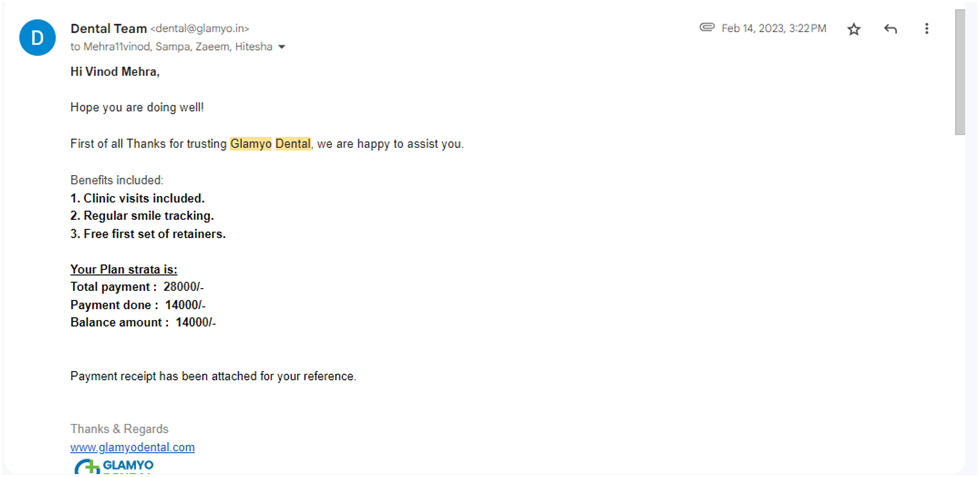Click the dental@glamyo.in email address
979x477 pixels.
200,29
